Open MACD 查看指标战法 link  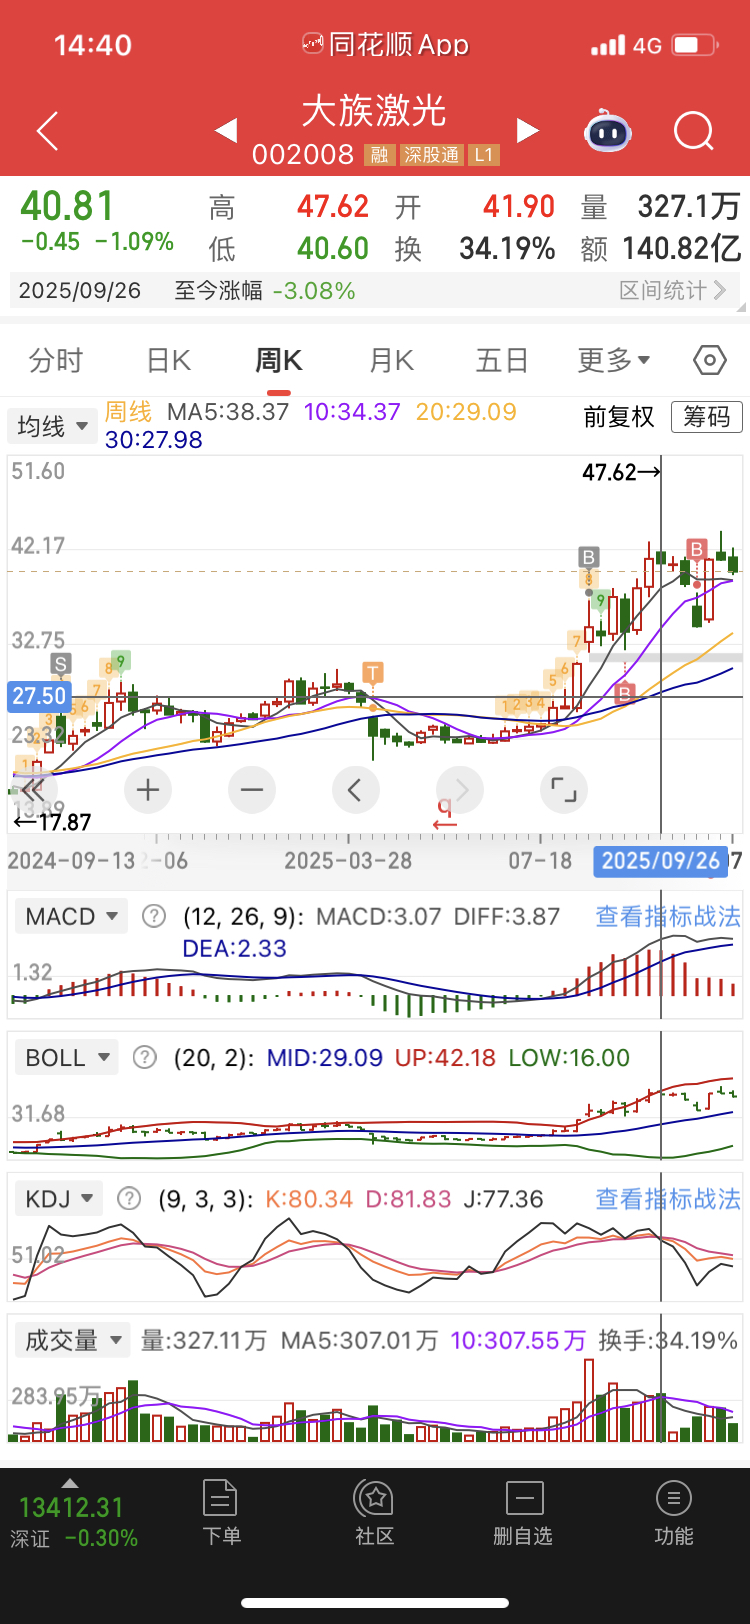click(668, 916)
